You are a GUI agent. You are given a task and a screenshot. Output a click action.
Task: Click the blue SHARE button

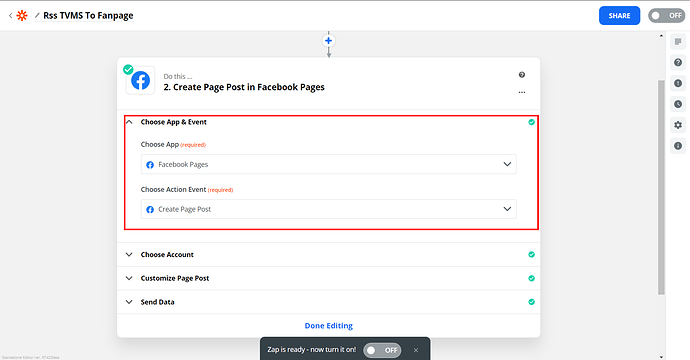point(619,16)
